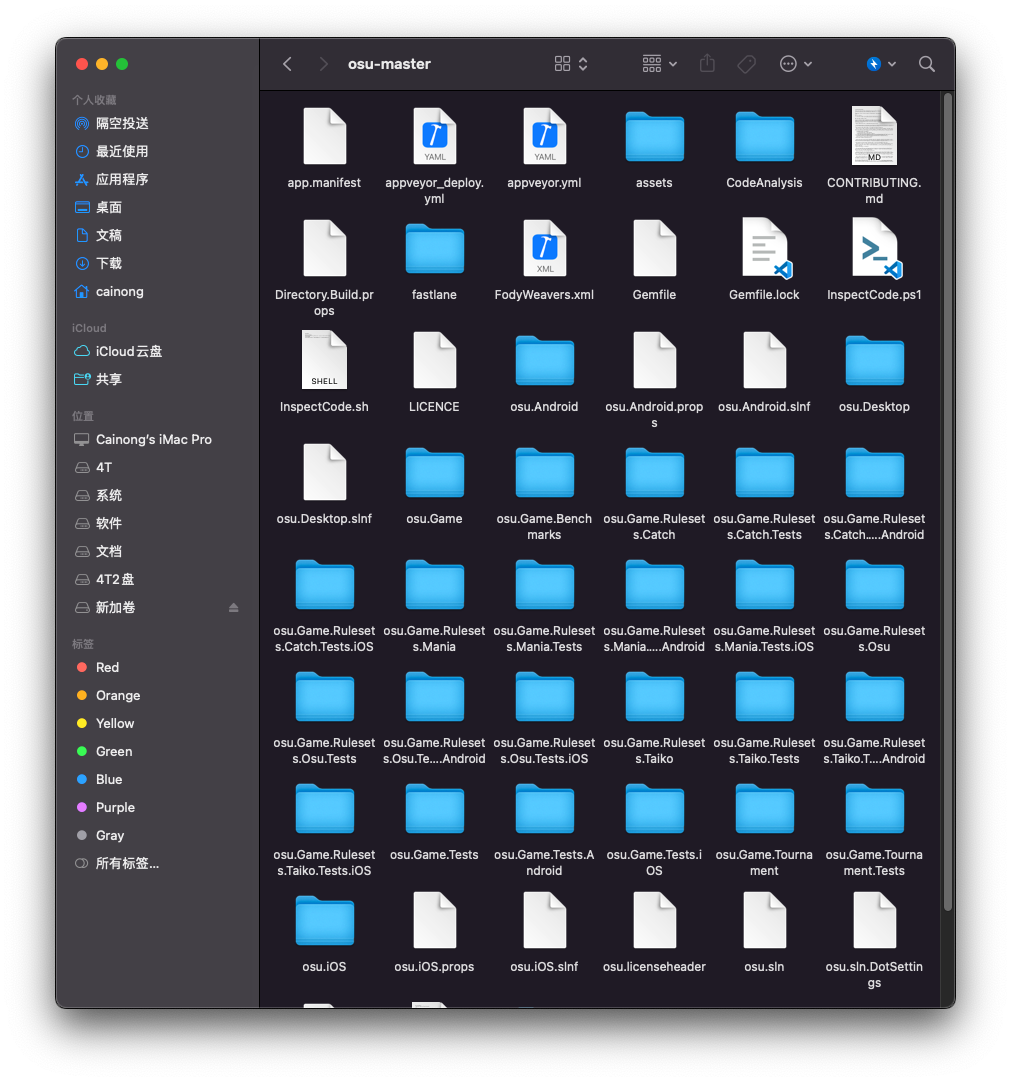Go to Desktop (桌面) in sidebar
The height and width of the screenshot is (1082, 1011).
coord(157,207)
